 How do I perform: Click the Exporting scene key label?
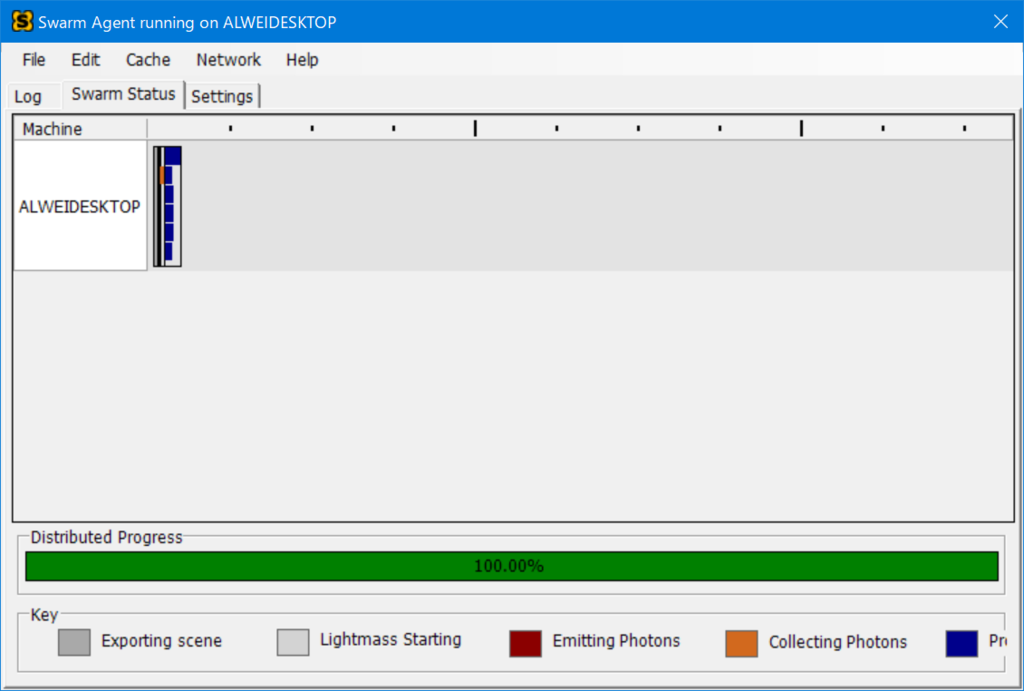[x=161, y=641]
